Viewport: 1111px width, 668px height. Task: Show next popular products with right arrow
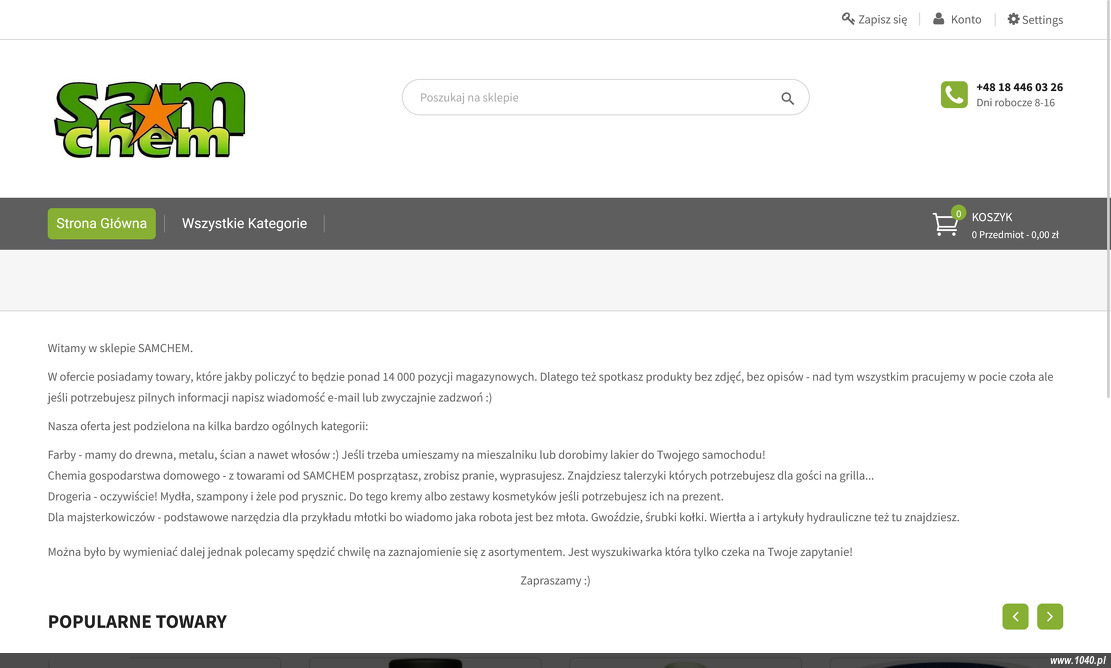1049,616
